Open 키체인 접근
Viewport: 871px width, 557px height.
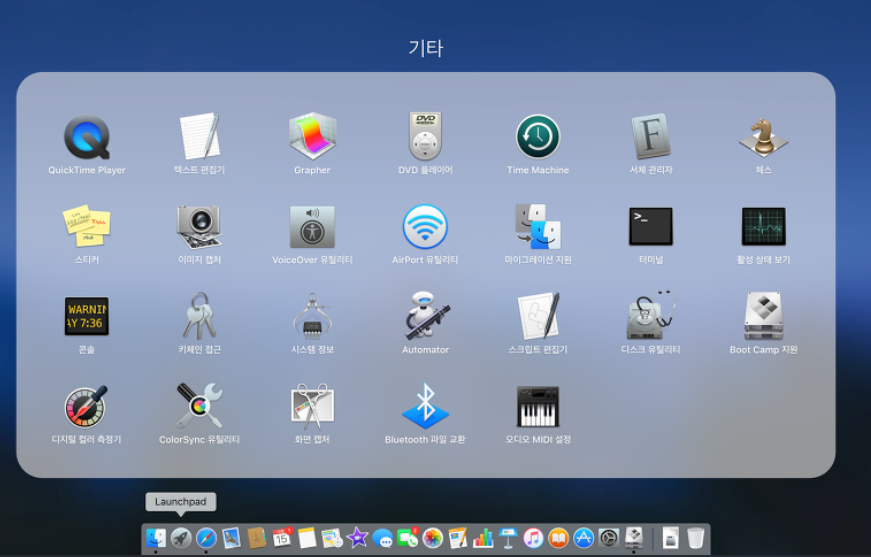199,316
